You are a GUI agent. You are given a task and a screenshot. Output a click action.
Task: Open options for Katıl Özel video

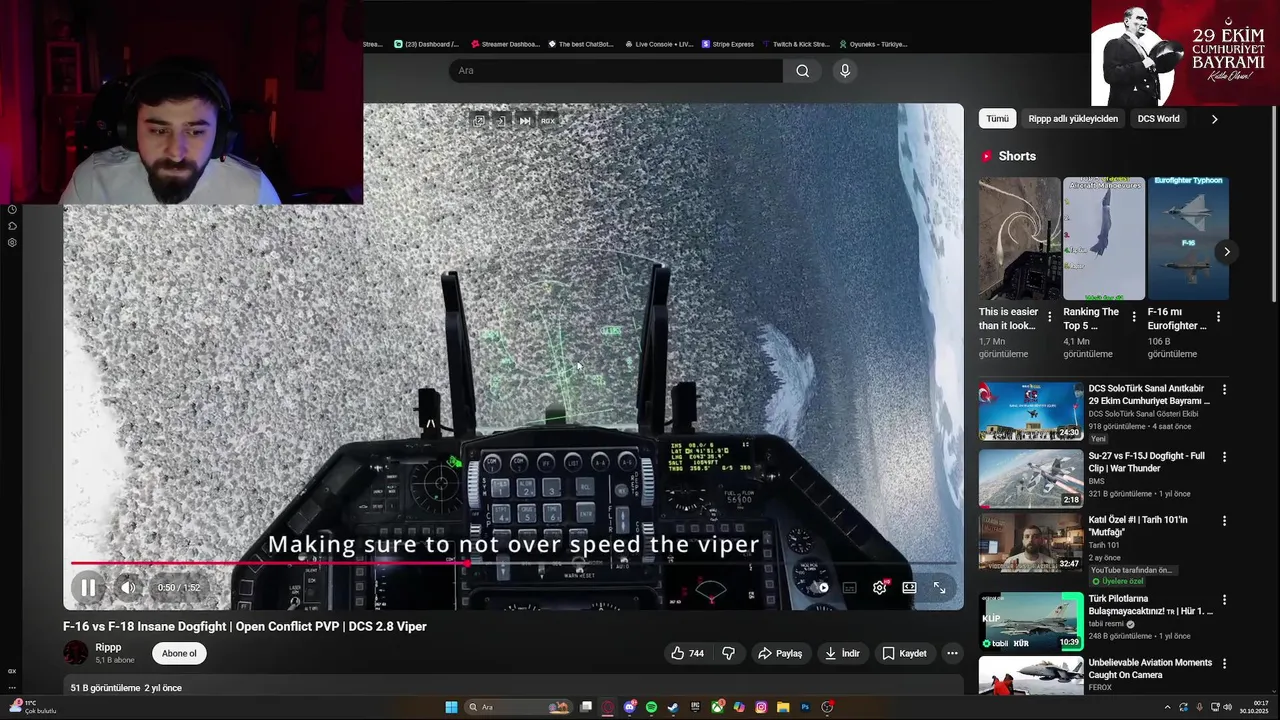point(1224,521)
